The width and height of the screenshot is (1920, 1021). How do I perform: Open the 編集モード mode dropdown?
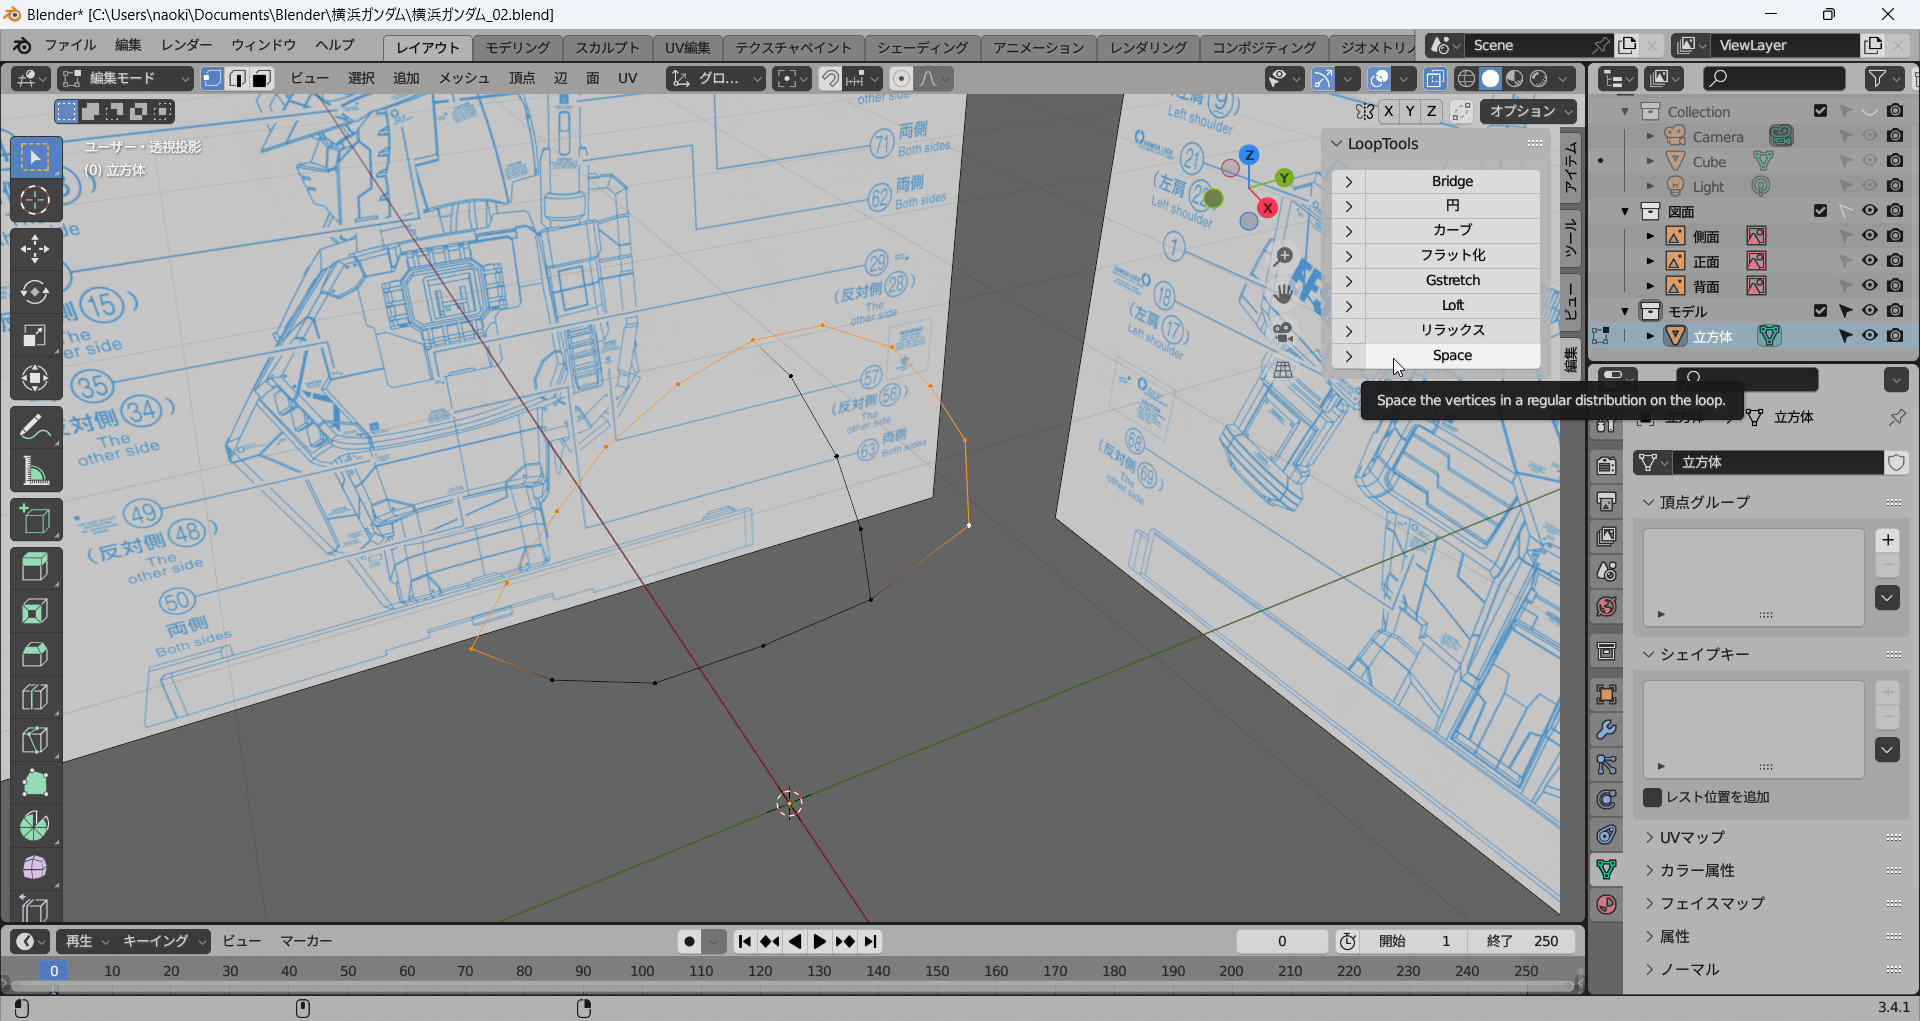pyautogui.click(x=125, y=79)
